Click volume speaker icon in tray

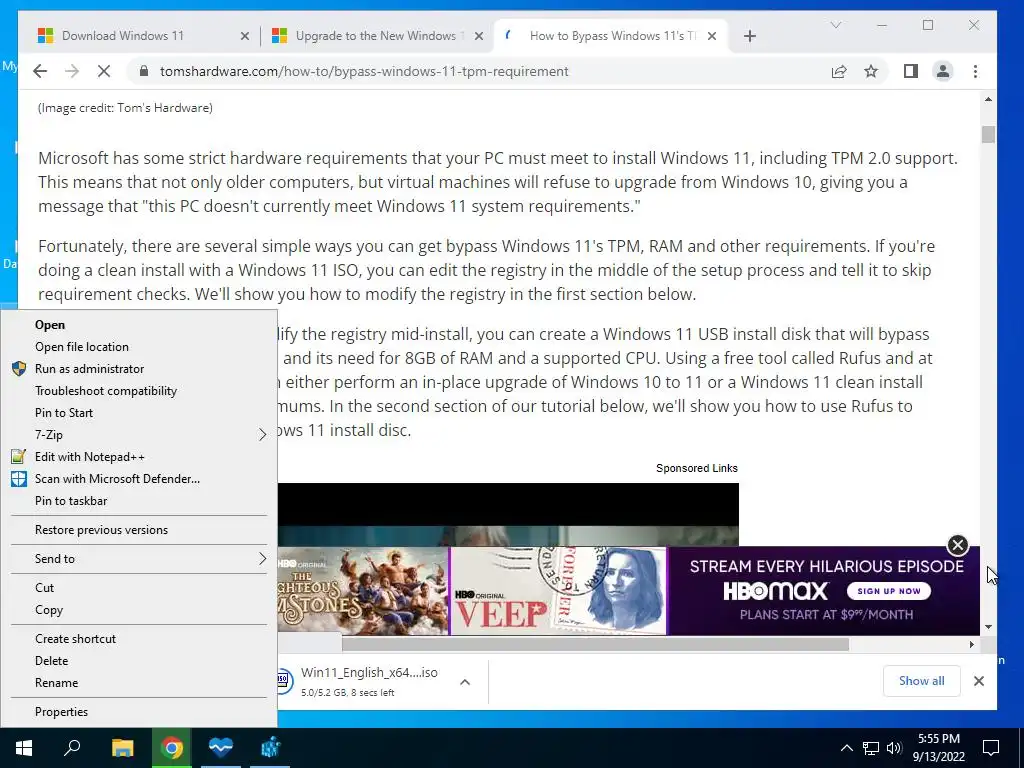(894, 748)
